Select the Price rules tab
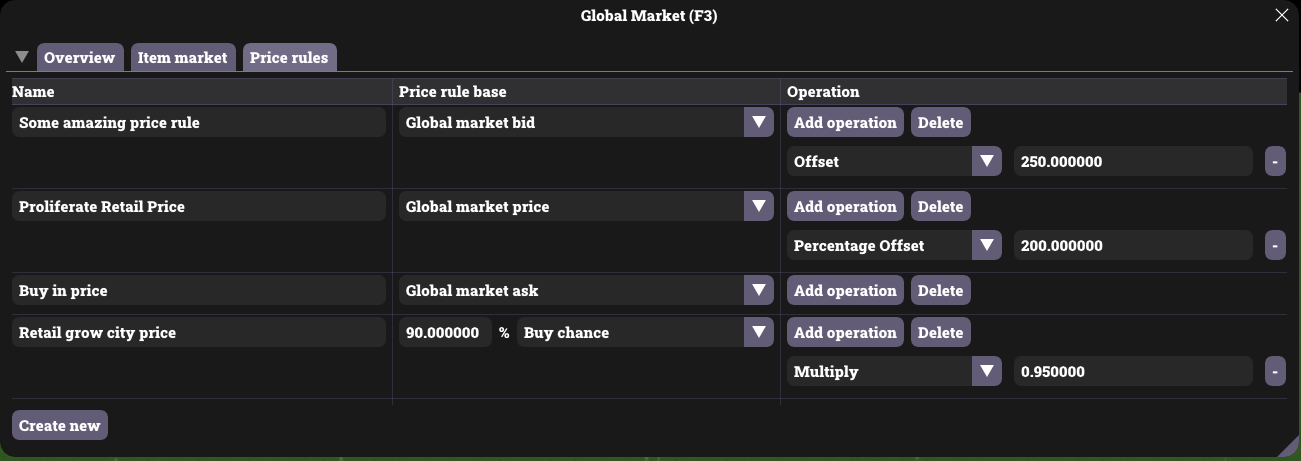This screenshot has height=461, width=1301. pos(289,58)
